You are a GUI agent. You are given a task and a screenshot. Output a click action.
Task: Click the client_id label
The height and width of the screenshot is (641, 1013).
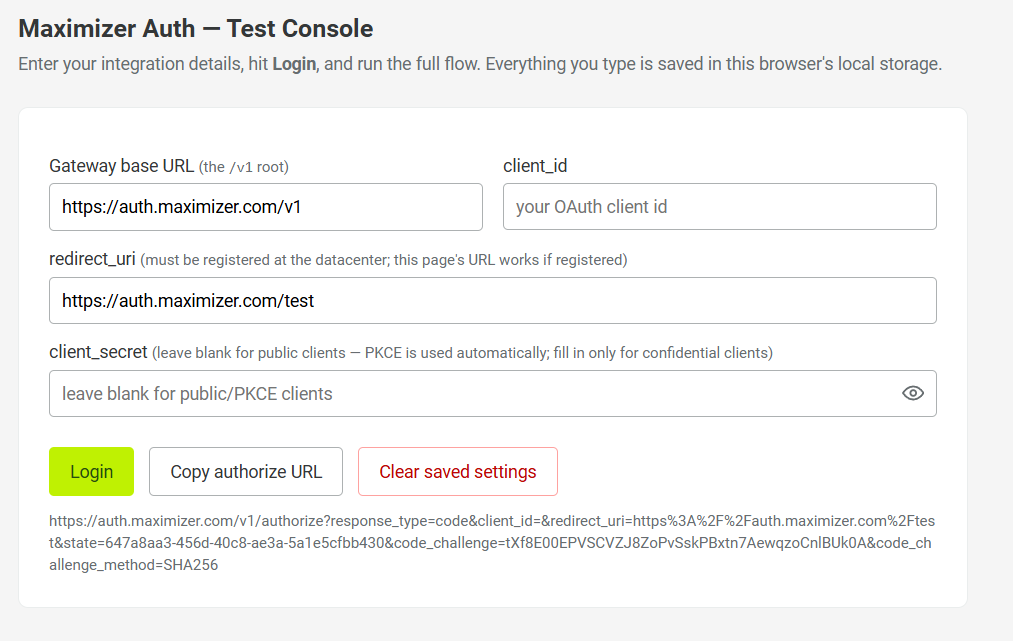pyautogui.click(x=535, y=166)
